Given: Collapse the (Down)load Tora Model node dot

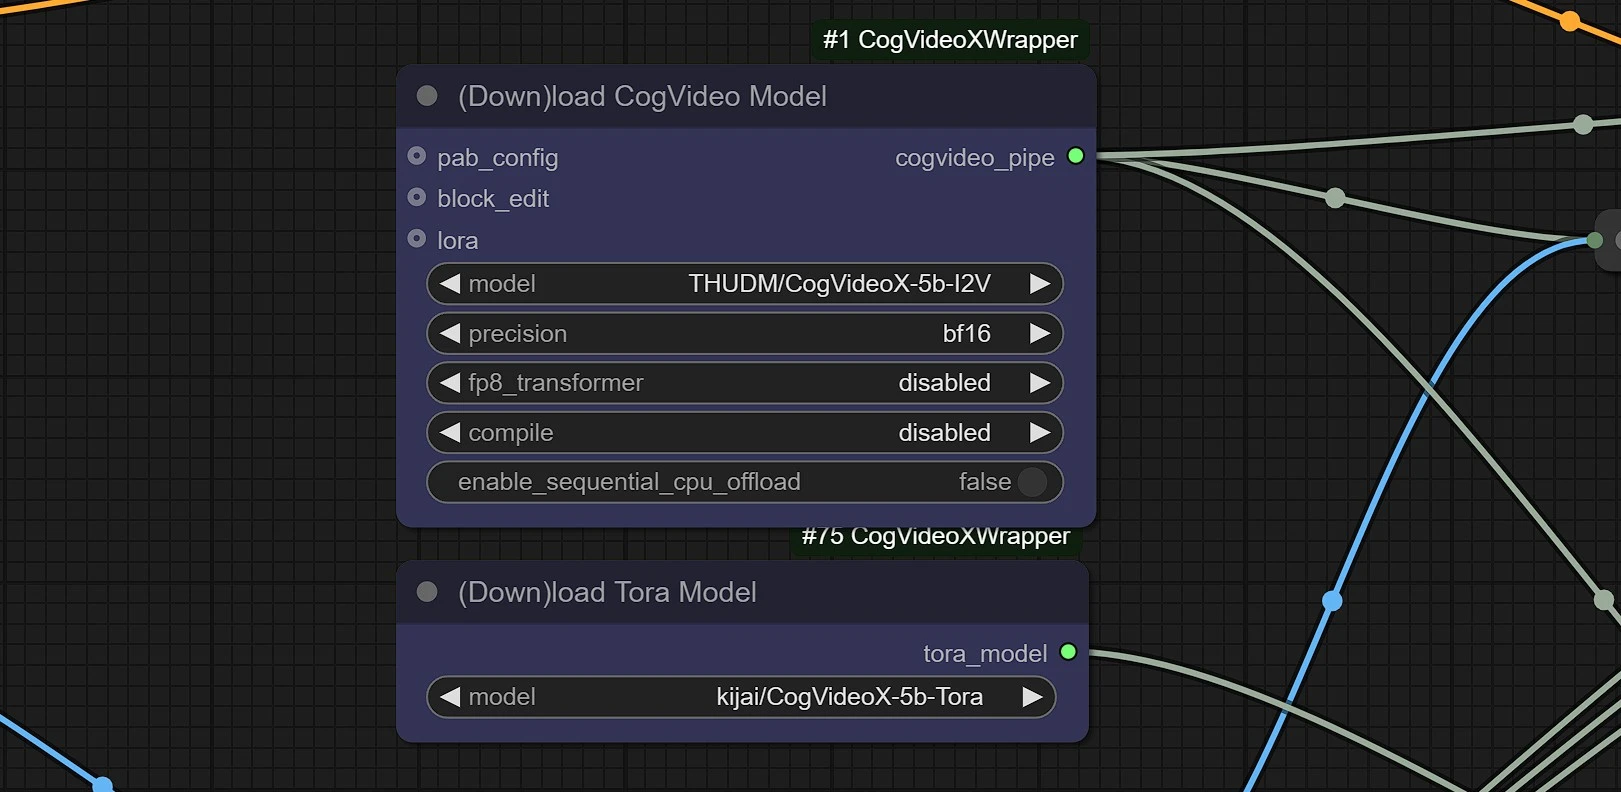Looking at the screenshot, I should pos(427,592).
